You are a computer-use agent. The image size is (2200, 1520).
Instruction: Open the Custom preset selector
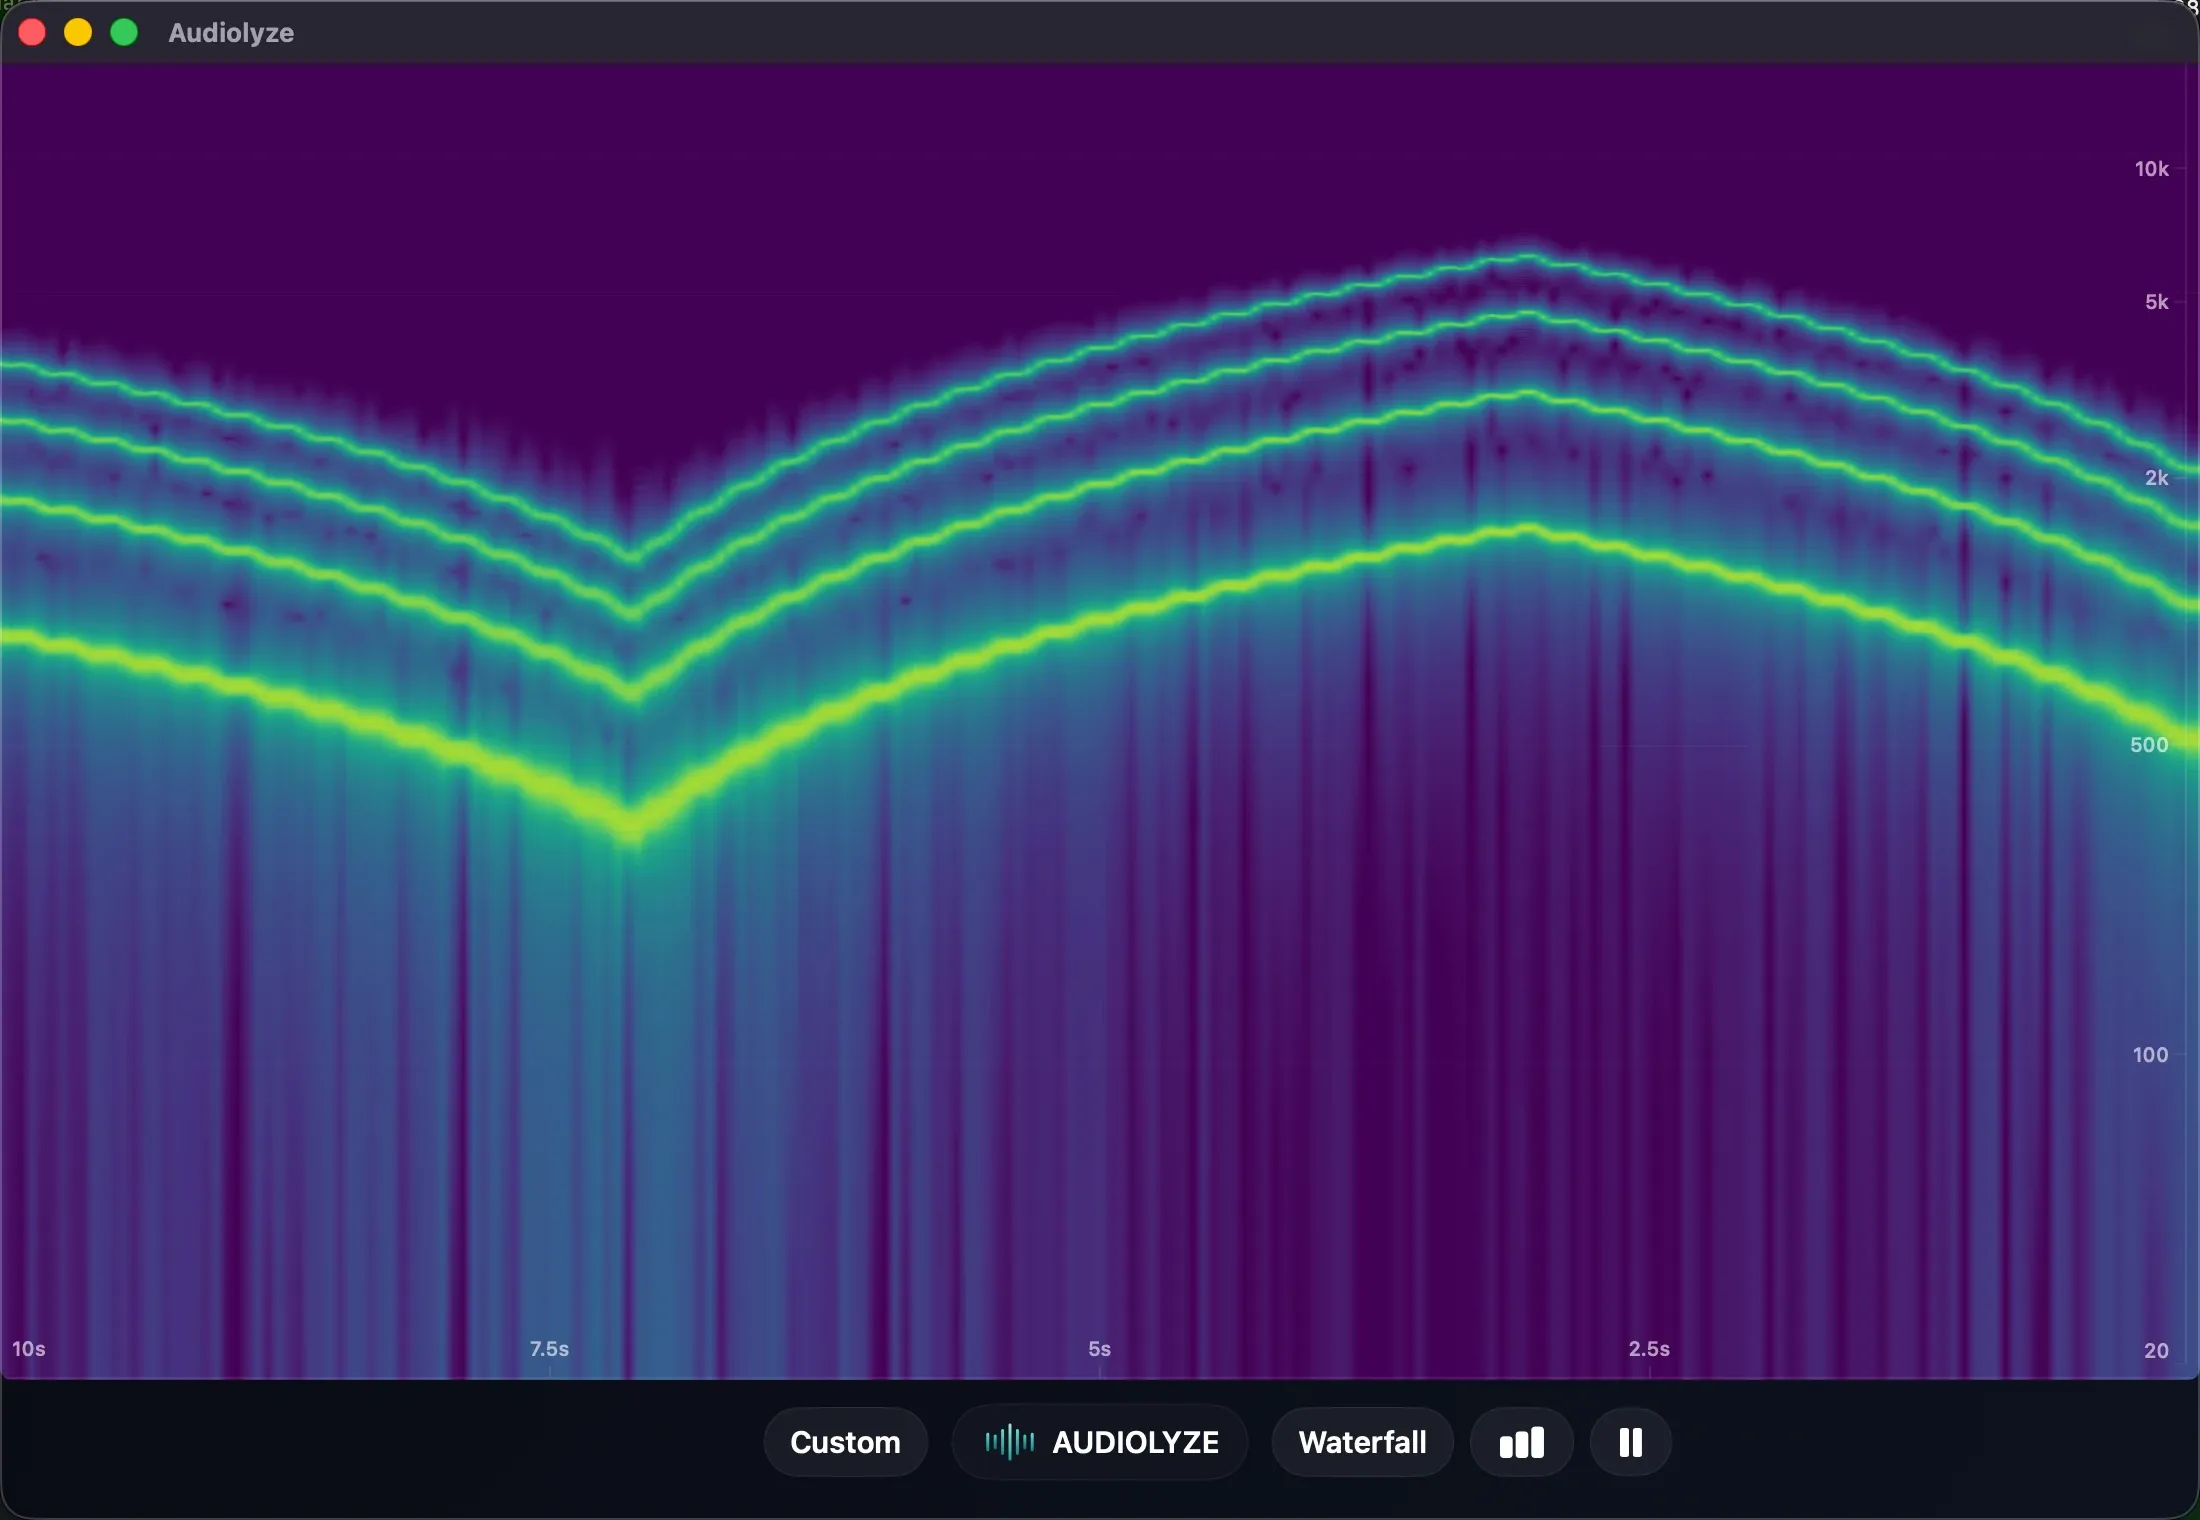pyautogui.click(x=845, y=1442)
